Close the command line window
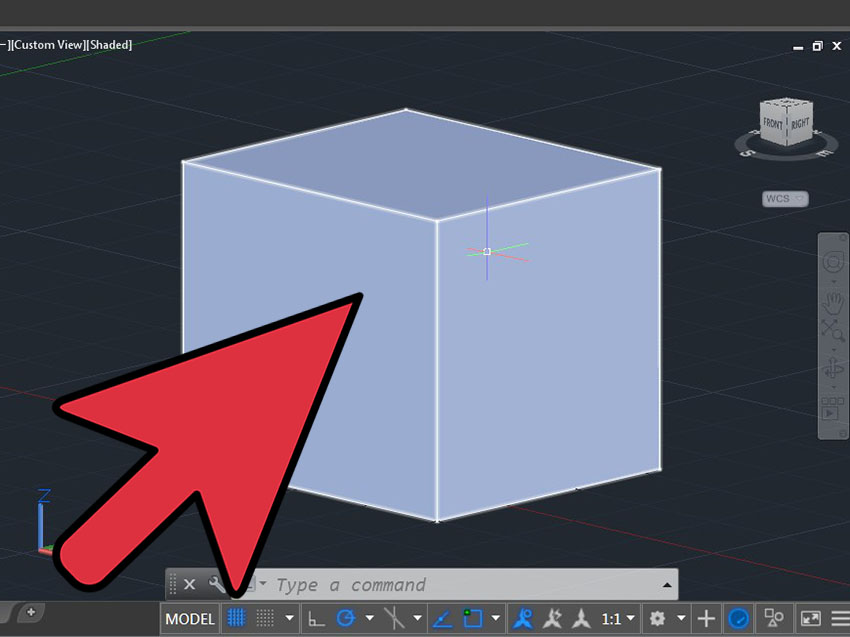 [189, 584]
